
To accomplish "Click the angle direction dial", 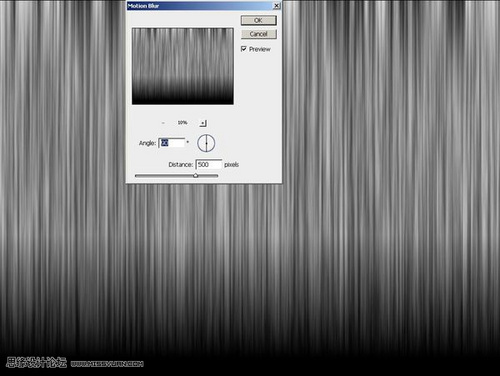I will tap(206, 143).
